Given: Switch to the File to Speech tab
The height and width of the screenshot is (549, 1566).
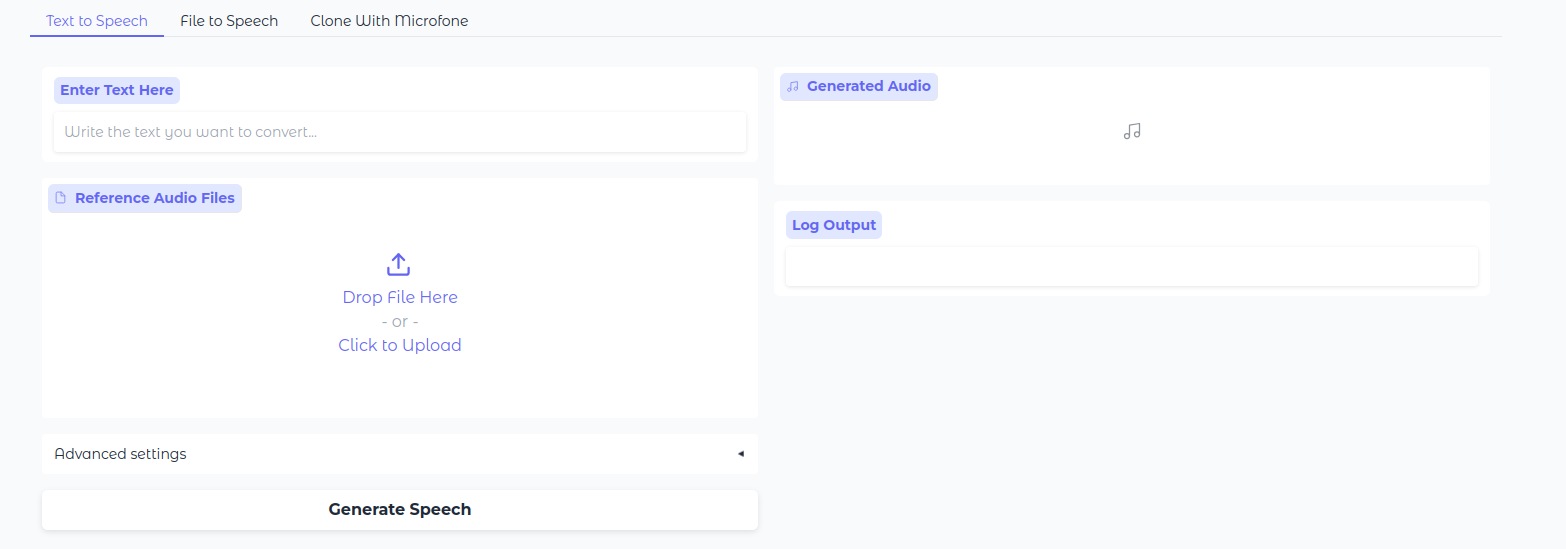Looking at the screenshot, I should pyautogui.click(x=229, y=20).
